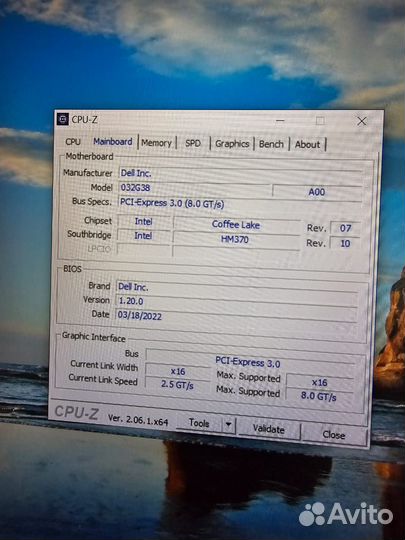Viewport: 405px width, 540px height.
Task: Click the 'CPU-Z' window title text
Action: (x=84, y=120)
